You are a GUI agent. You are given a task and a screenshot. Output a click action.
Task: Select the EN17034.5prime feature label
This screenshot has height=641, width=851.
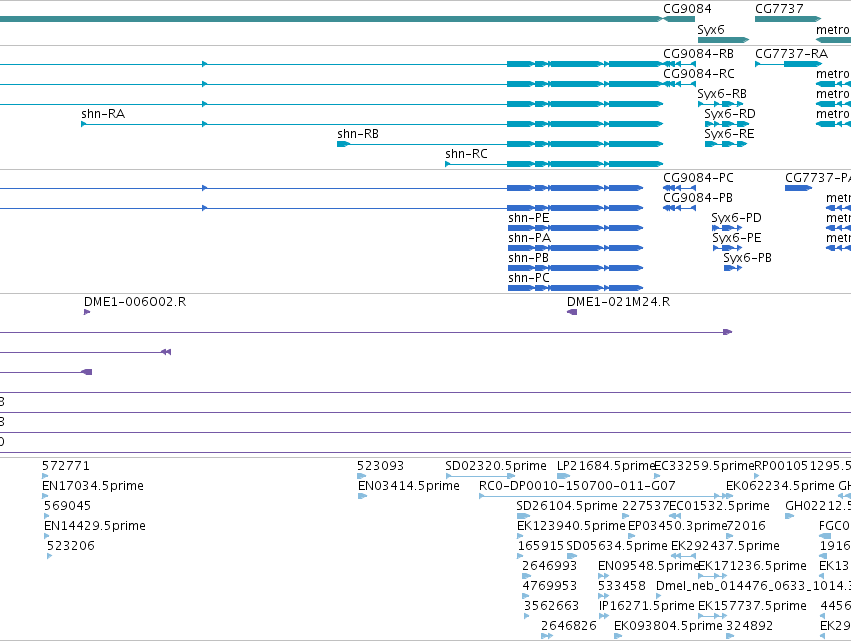click(x=93, y=486)
